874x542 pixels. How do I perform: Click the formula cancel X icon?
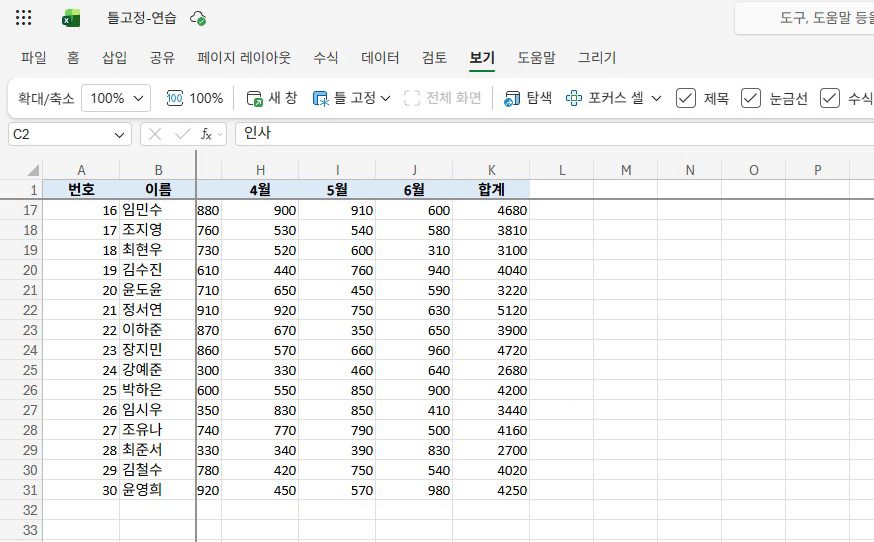(x=155, y=134)
